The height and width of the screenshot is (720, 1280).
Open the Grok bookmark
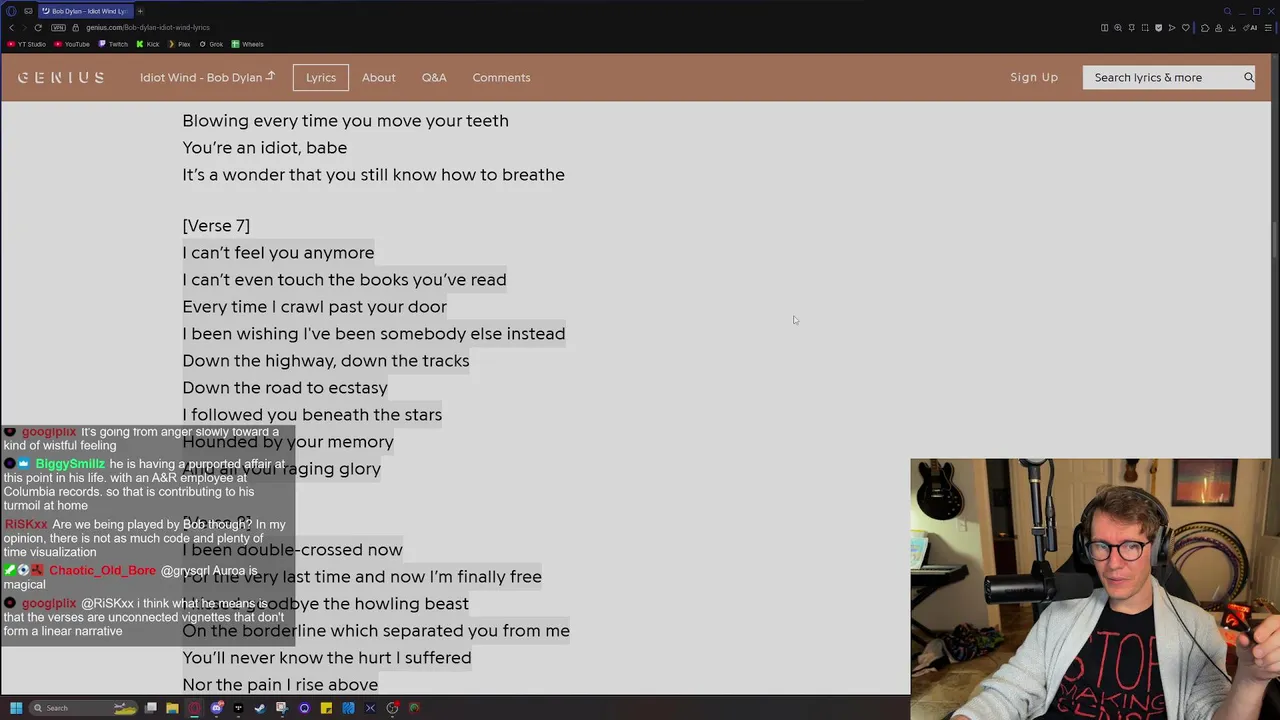point(211,44)
